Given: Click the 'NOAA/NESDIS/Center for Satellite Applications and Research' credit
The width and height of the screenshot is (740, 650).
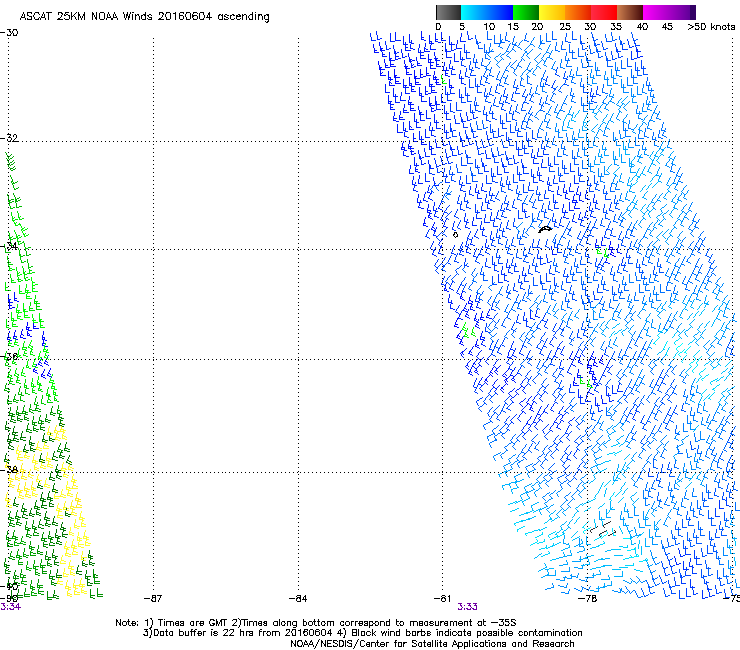Looking at the screenshot, I should pyautogui.click(x=432, y=644).
